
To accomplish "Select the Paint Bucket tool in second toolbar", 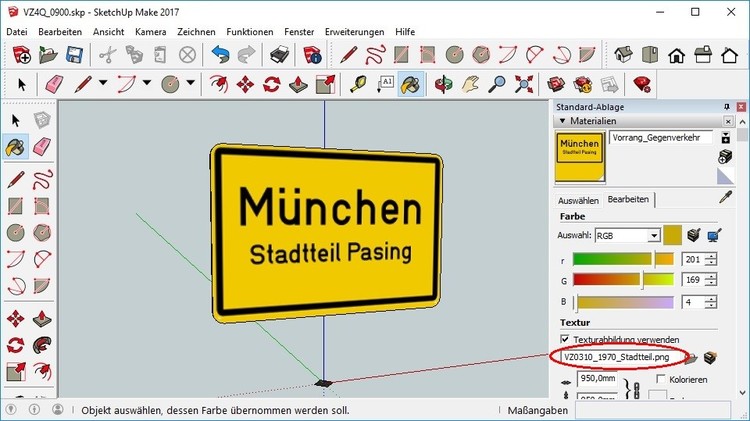I will click(x=411, y=84).
